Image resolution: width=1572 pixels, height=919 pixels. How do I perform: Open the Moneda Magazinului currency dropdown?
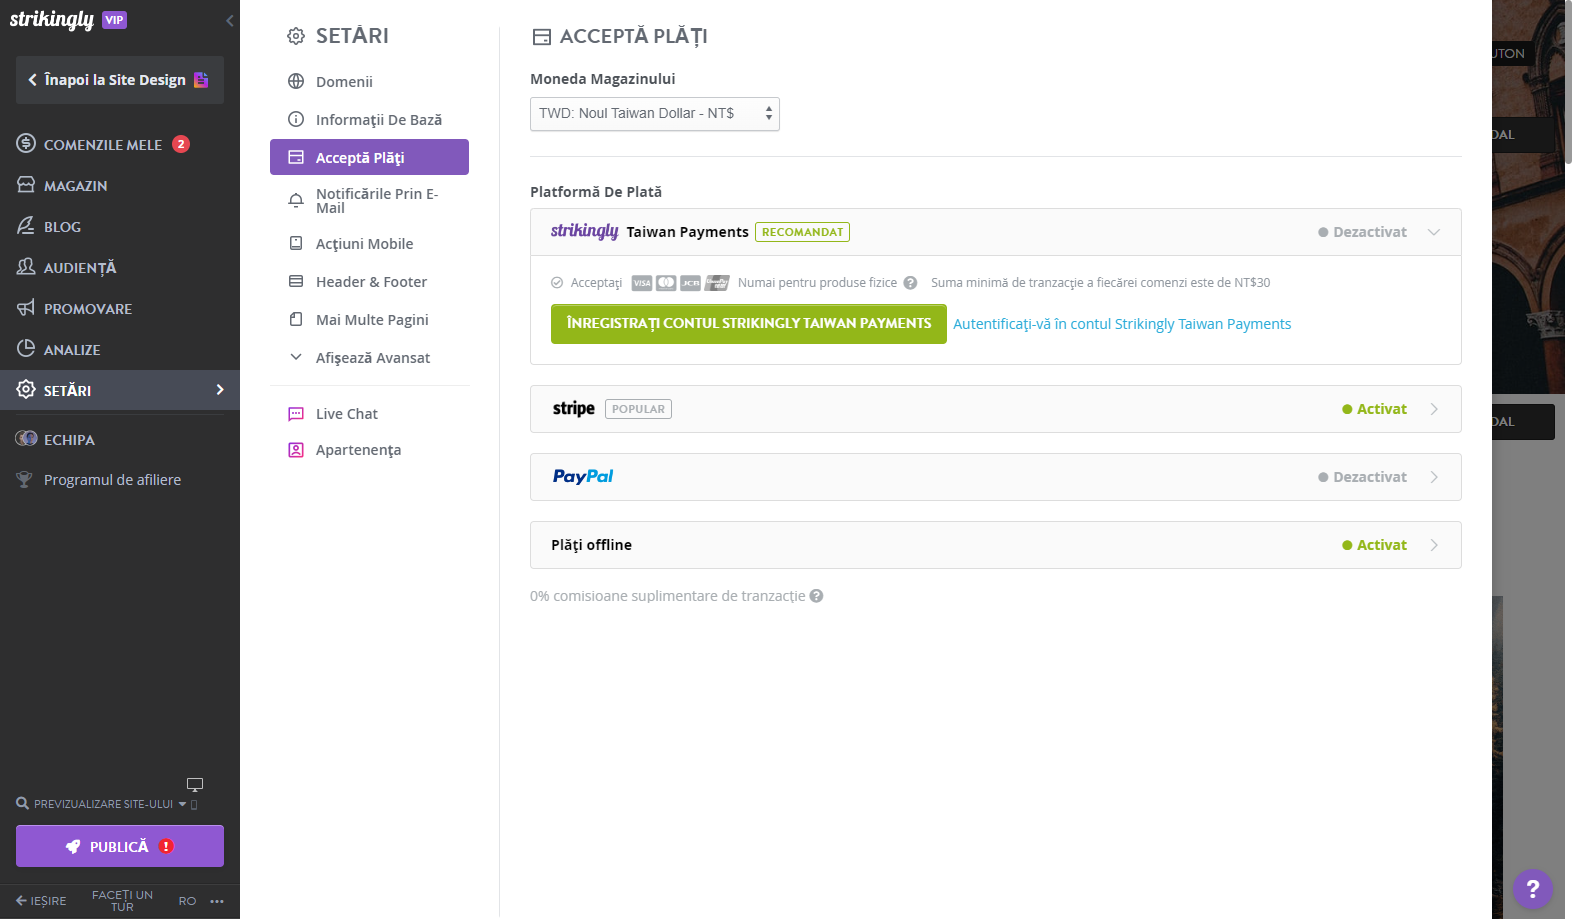pyautogui.click(x=655, y=114)
